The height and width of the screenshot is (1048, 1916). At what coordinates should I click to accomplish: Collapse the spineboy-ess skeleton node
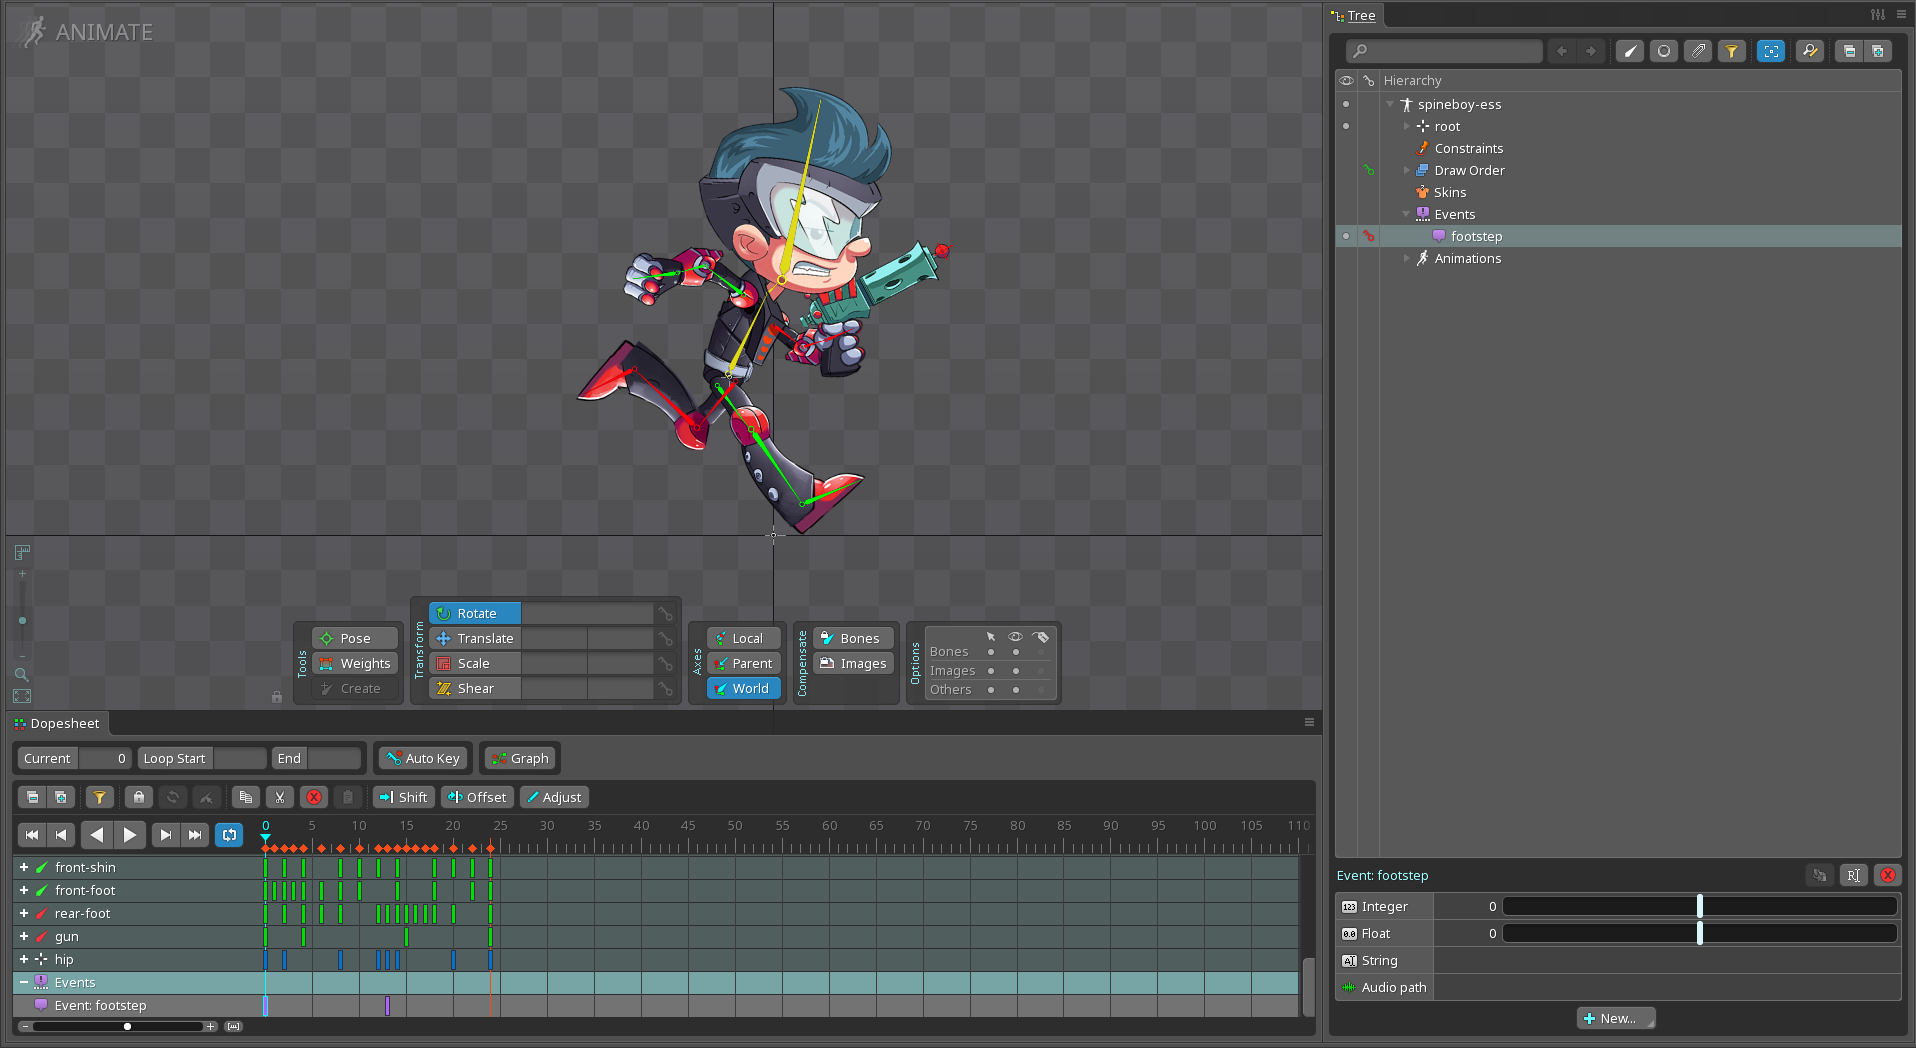click(1390, 104)
